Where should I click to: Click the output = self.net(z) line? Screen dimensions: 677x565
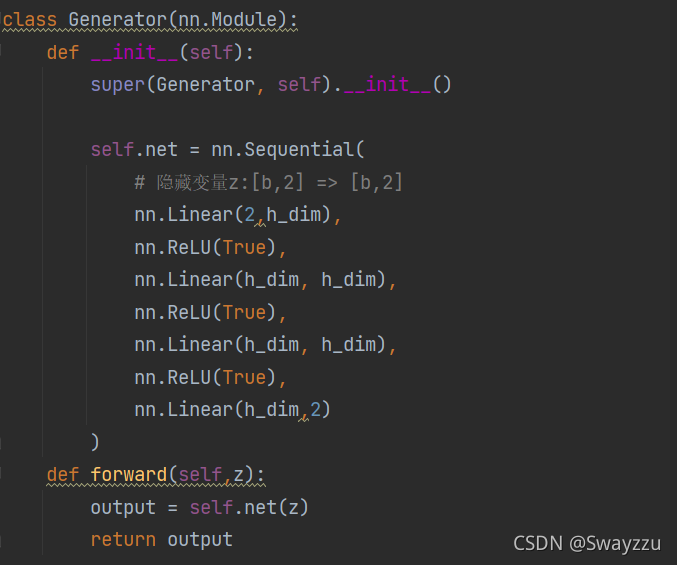tap(200, 507)
